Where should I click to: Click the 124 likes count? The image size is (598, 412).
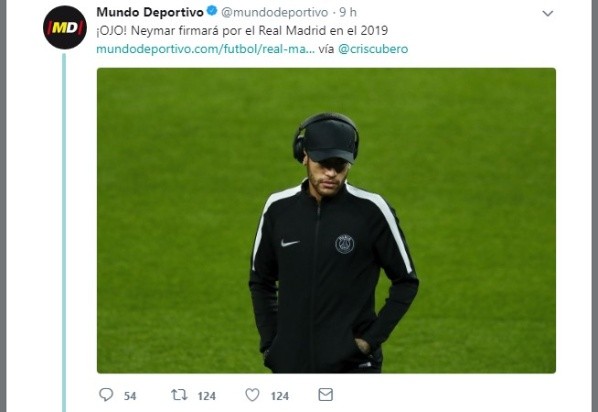[280, 396]
